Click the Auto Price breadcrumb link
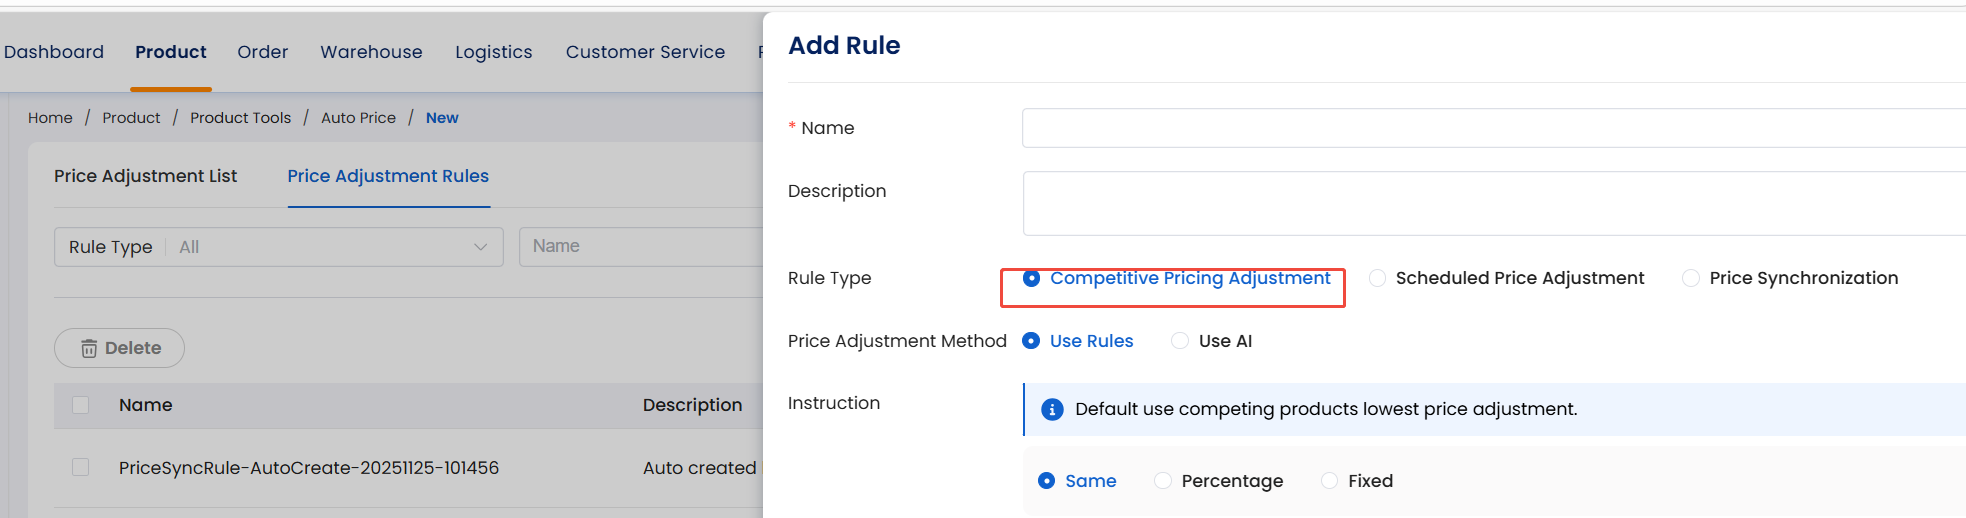This screenshot has width=1966, height=518. (x=358, y=118)
